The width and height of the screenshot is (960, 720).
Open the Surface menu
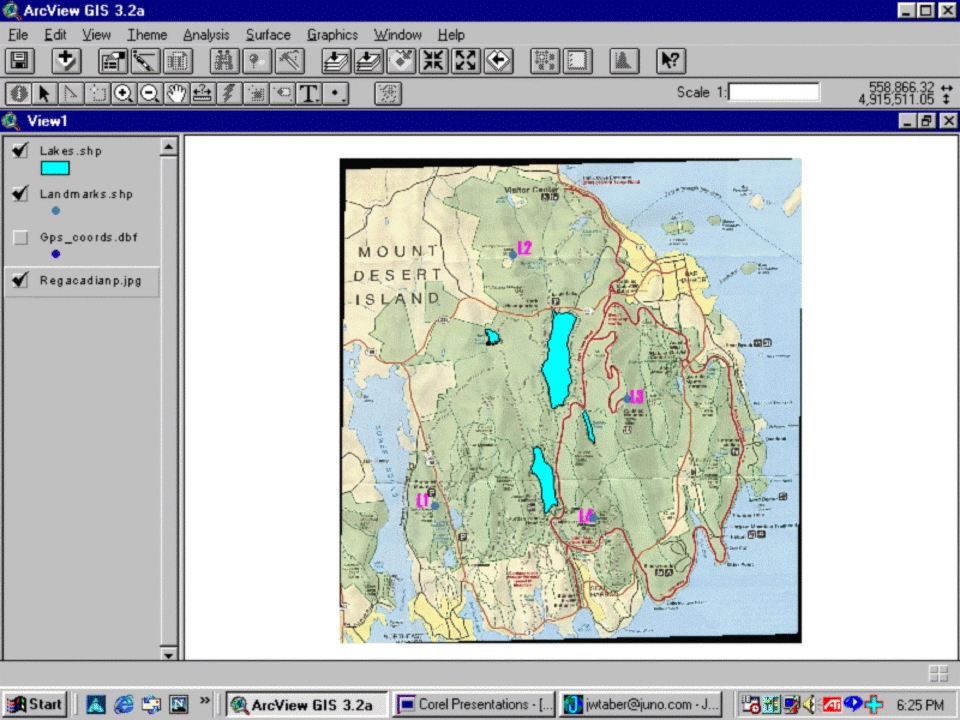point(268,35)
